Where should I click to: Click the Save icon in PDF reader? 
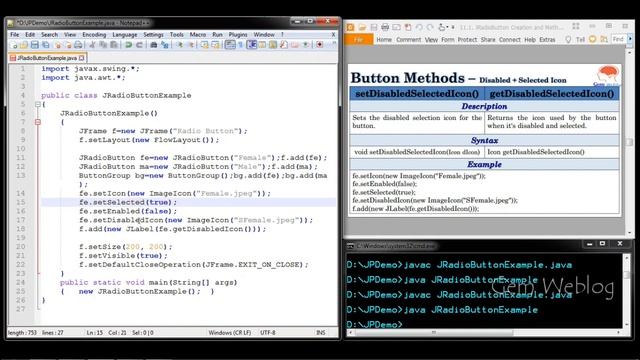tap(374, 27)
